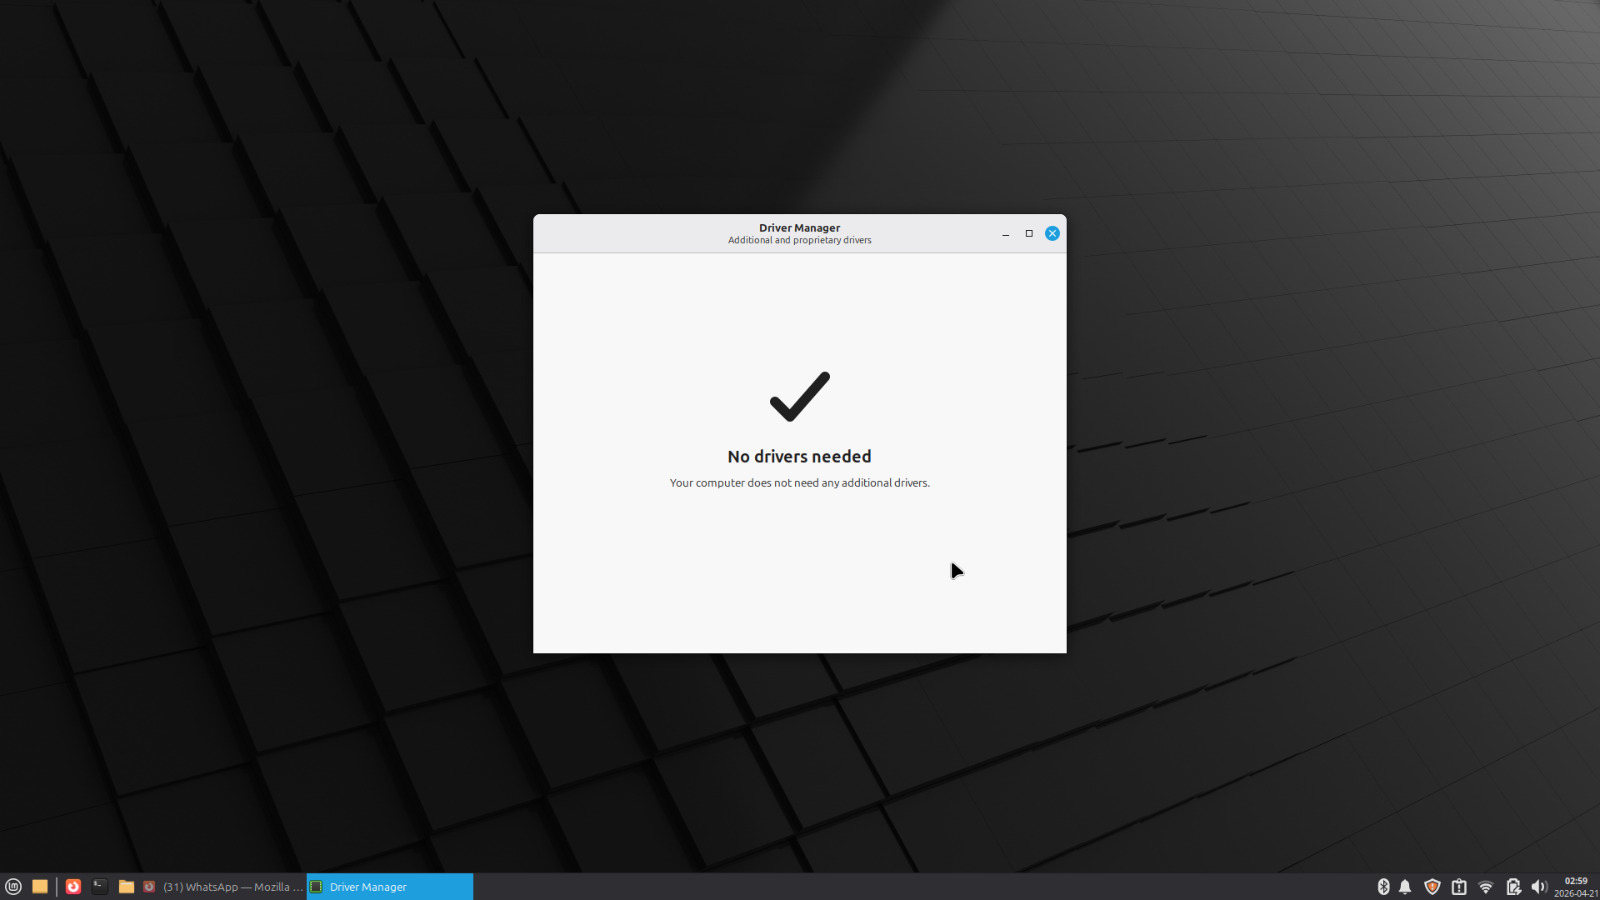This screenshot has height=900, width=1600.
Task: Close the Driver Manager window
Action: [x=1052, y=233]
